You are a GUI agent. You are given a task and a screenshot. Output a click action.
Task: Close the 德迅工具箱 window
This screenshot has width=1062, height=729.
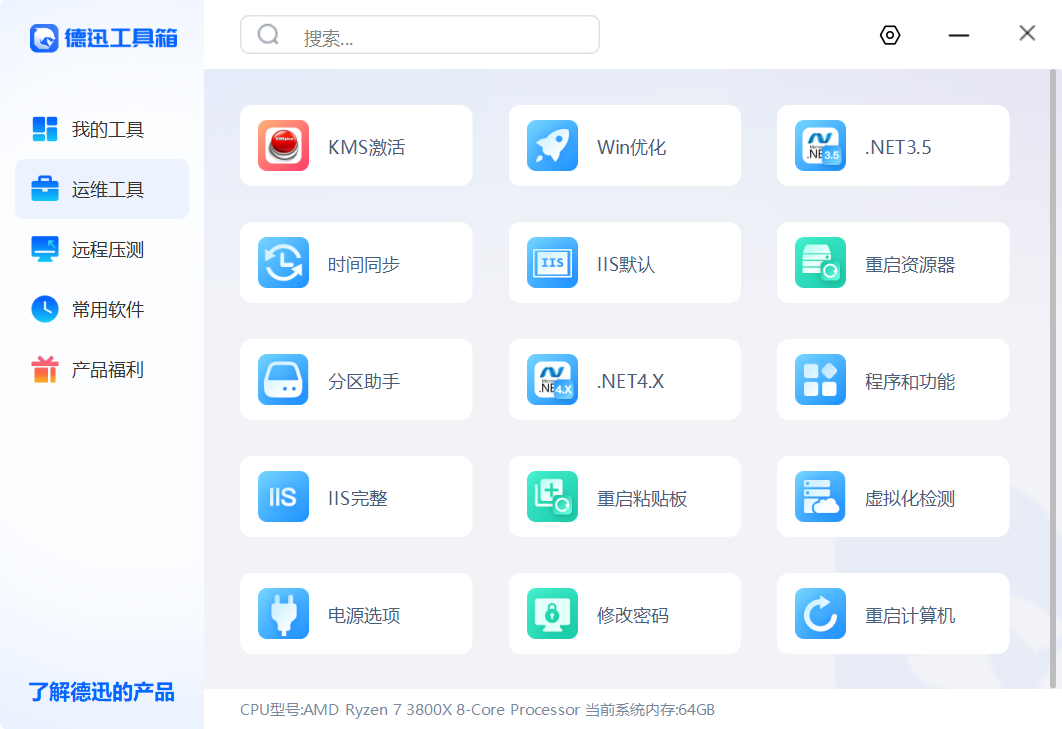(1027, 33)
